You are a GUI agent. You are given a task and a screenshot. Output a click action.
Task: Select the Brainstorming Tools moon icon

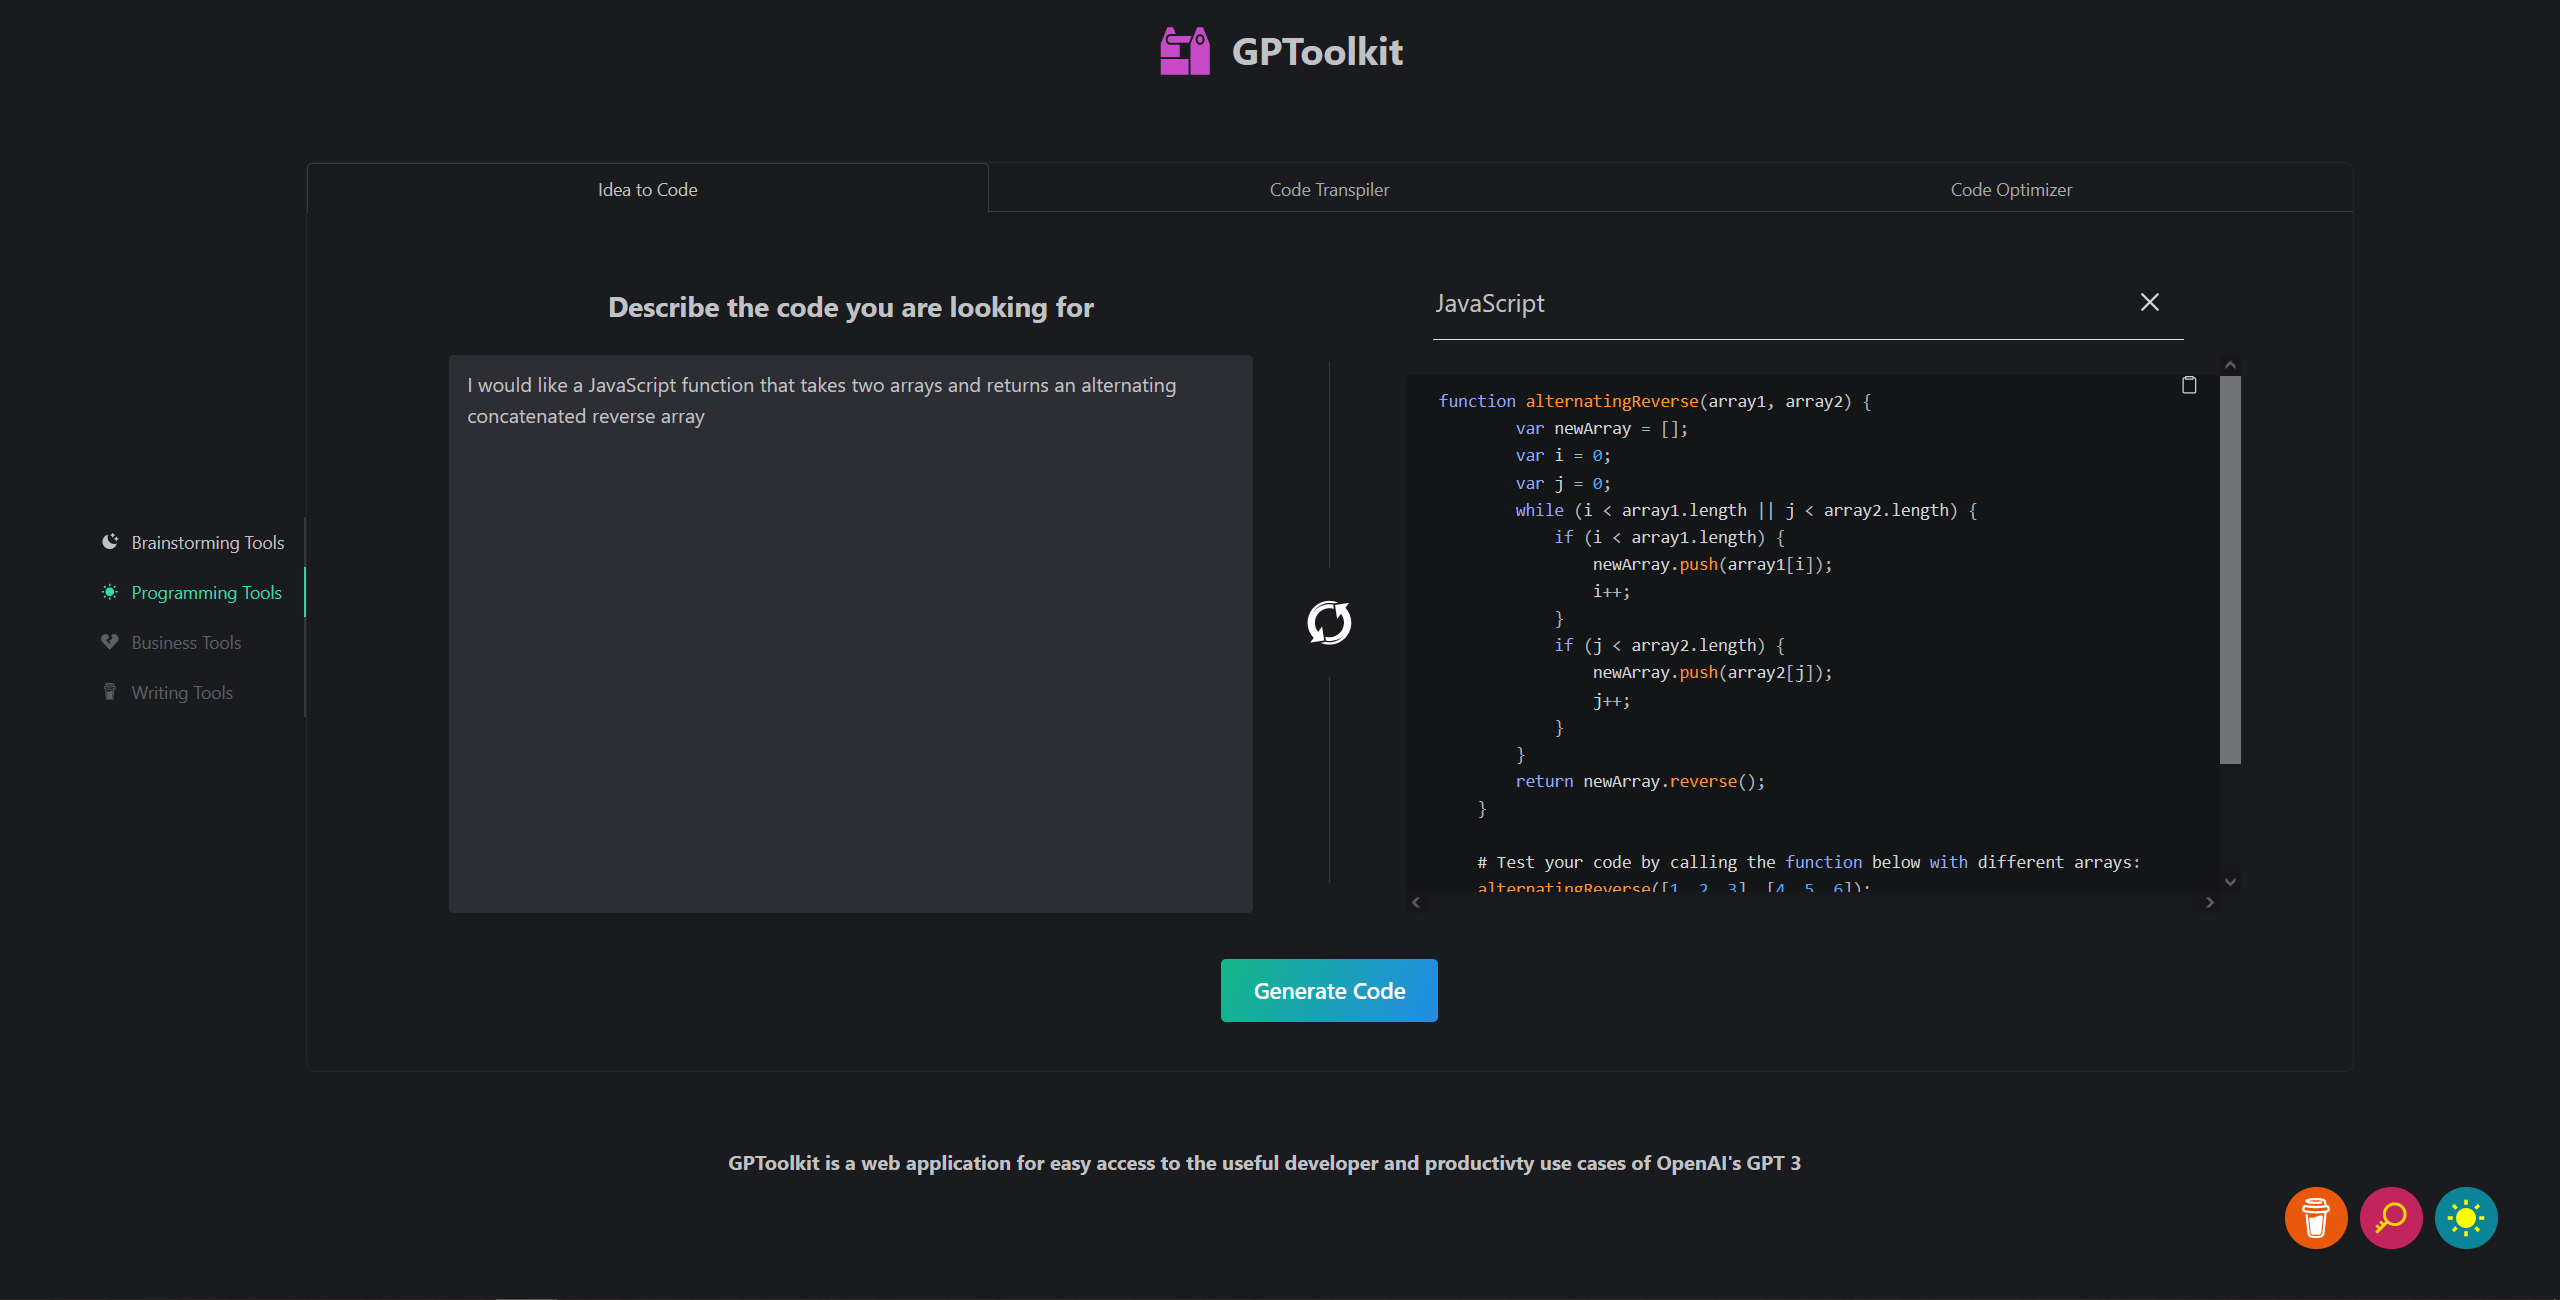(x=110, y=541)
